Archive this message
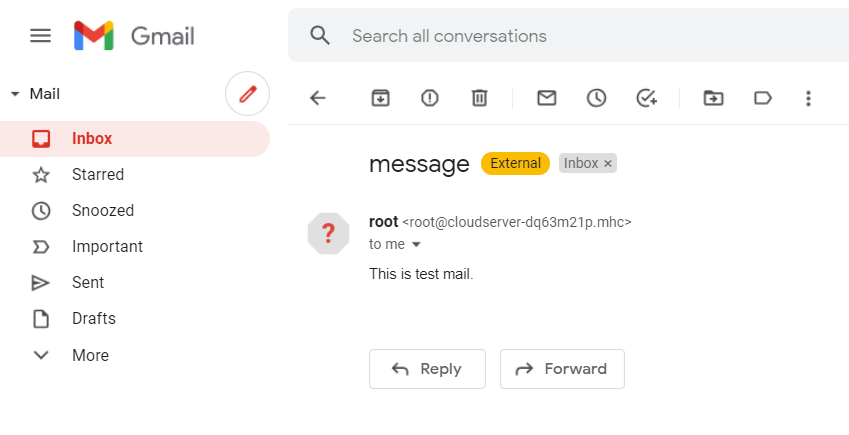849x435 pixels. 381,98
